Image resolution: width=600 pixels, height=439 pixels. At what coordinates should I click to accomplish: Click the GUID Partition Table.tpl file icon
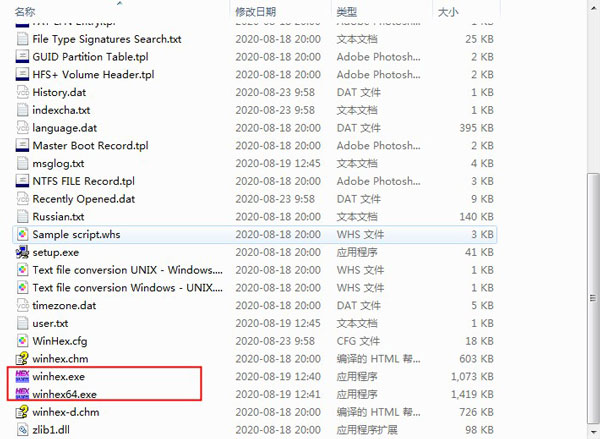pos(22,57)
